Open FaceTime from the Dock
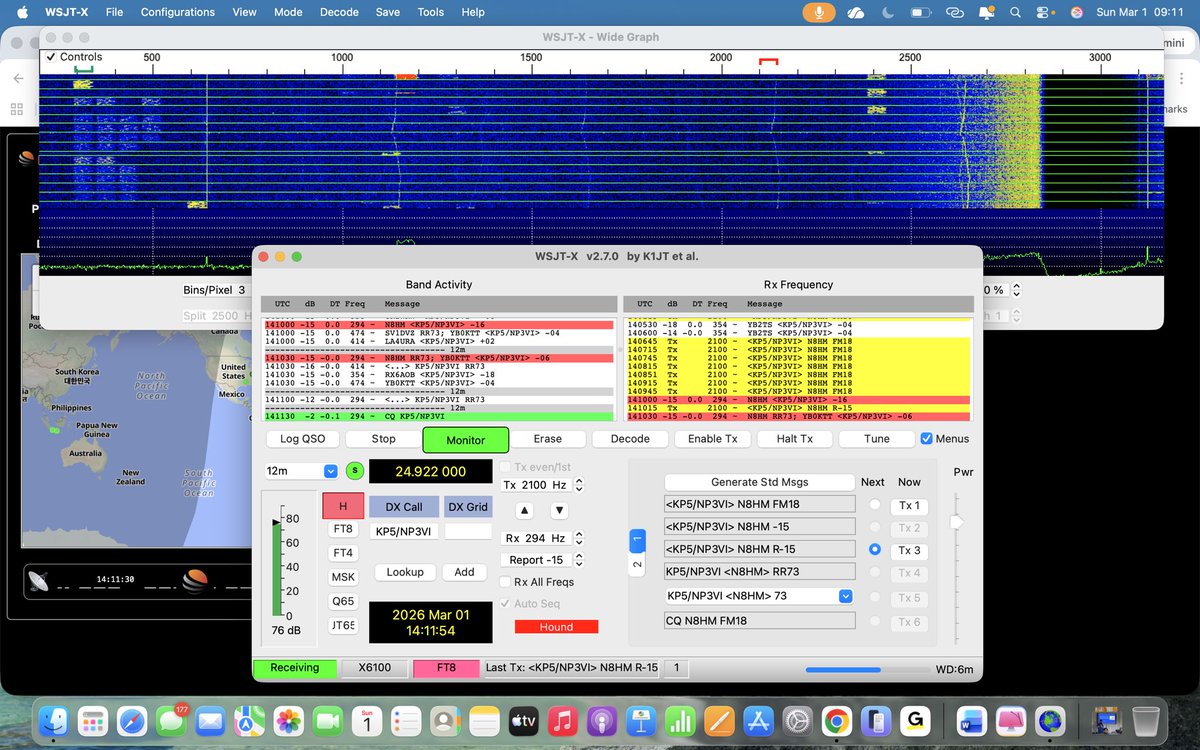1200x750 pixels. 328,721
